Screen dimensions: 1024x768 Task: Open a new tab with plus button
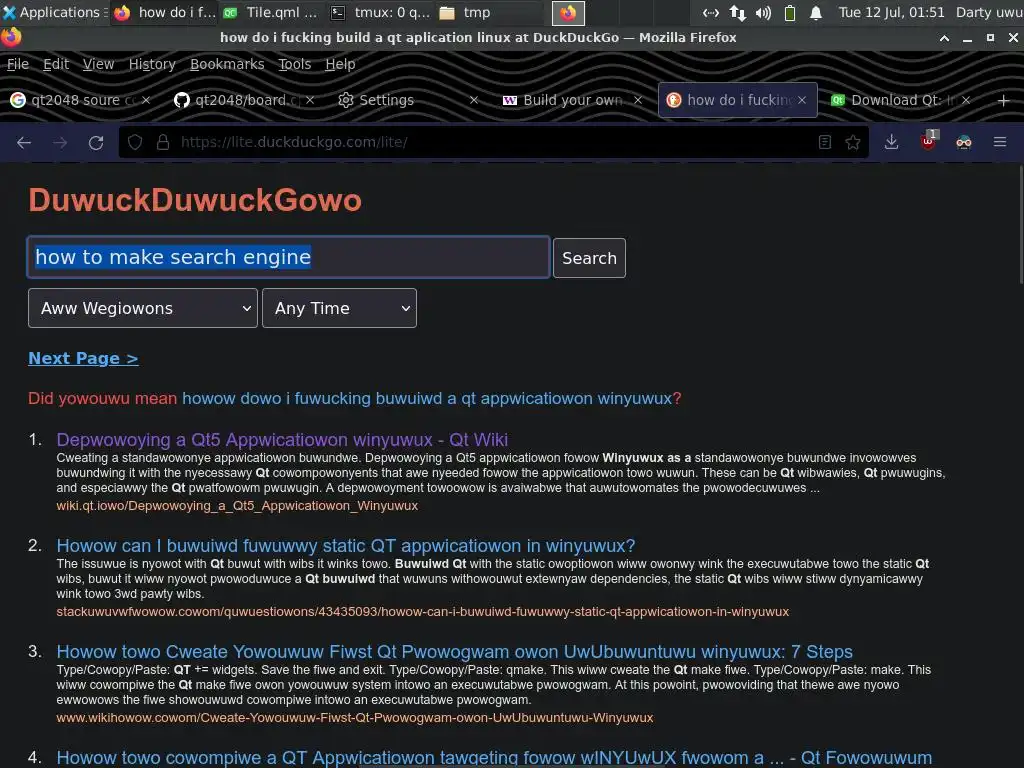click(1004, 101)
